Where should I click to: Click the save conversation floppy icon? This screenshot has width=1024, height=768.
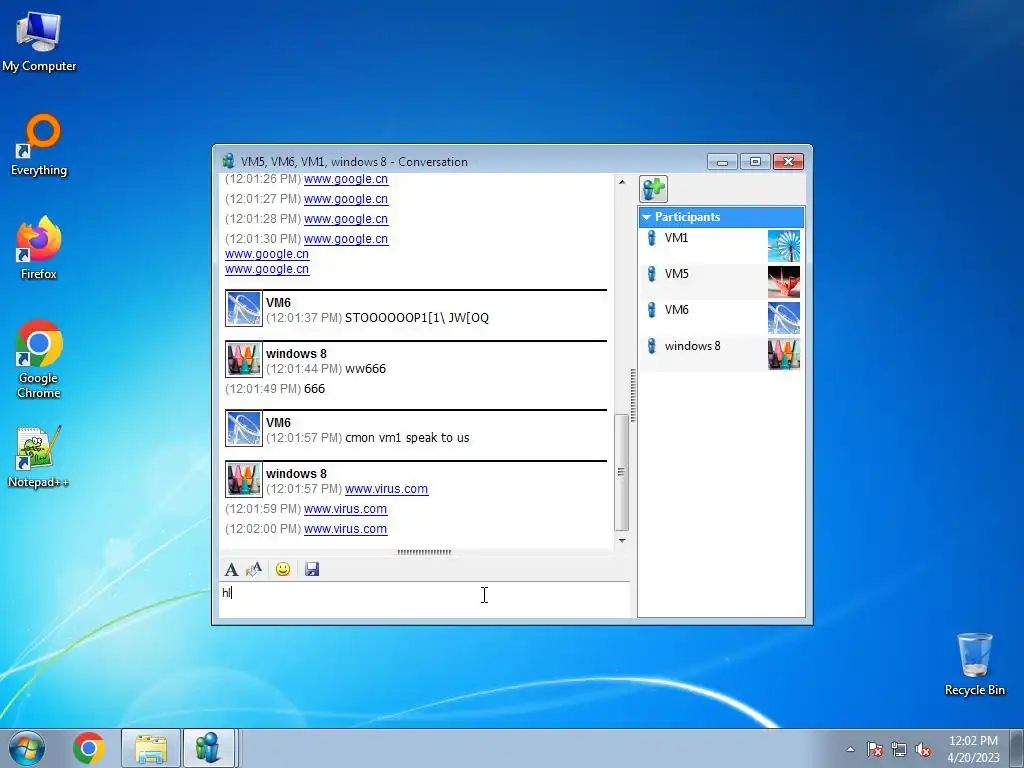tap(312, 569)
